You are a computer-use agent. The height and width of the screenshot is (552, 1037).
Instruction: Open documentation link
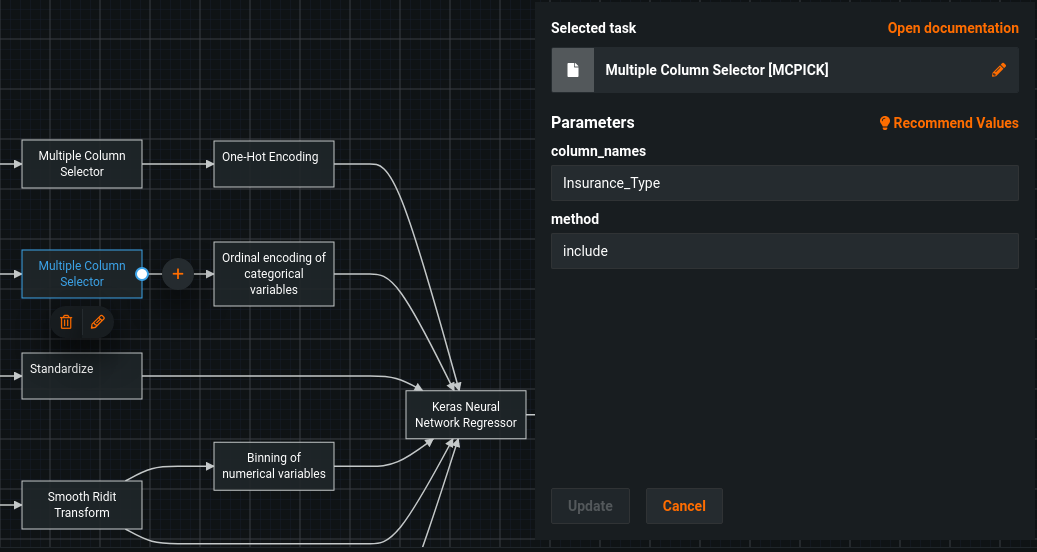tap(952, 28)
